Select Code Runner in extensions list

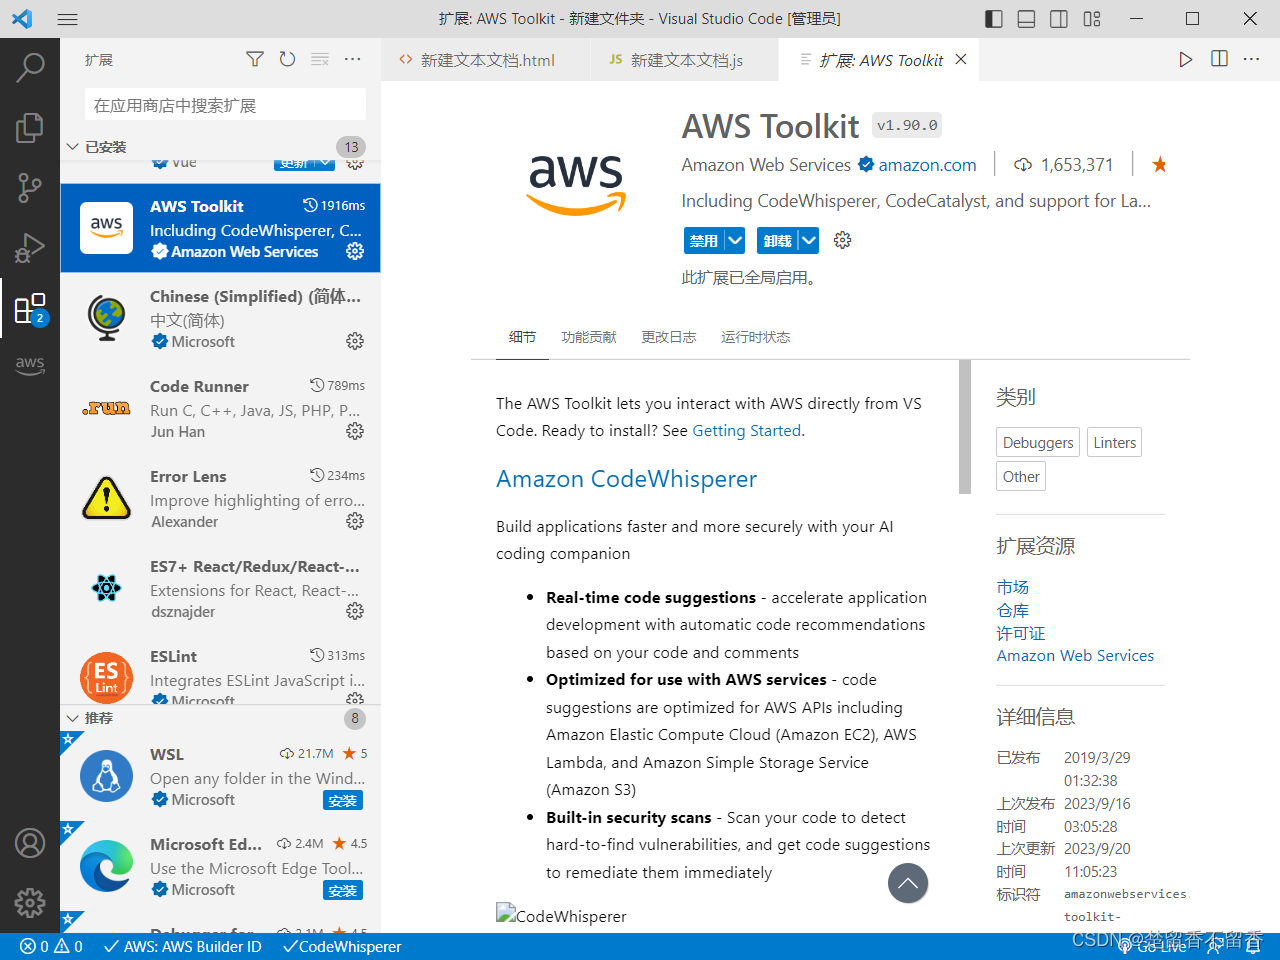[x=220, y=408]
